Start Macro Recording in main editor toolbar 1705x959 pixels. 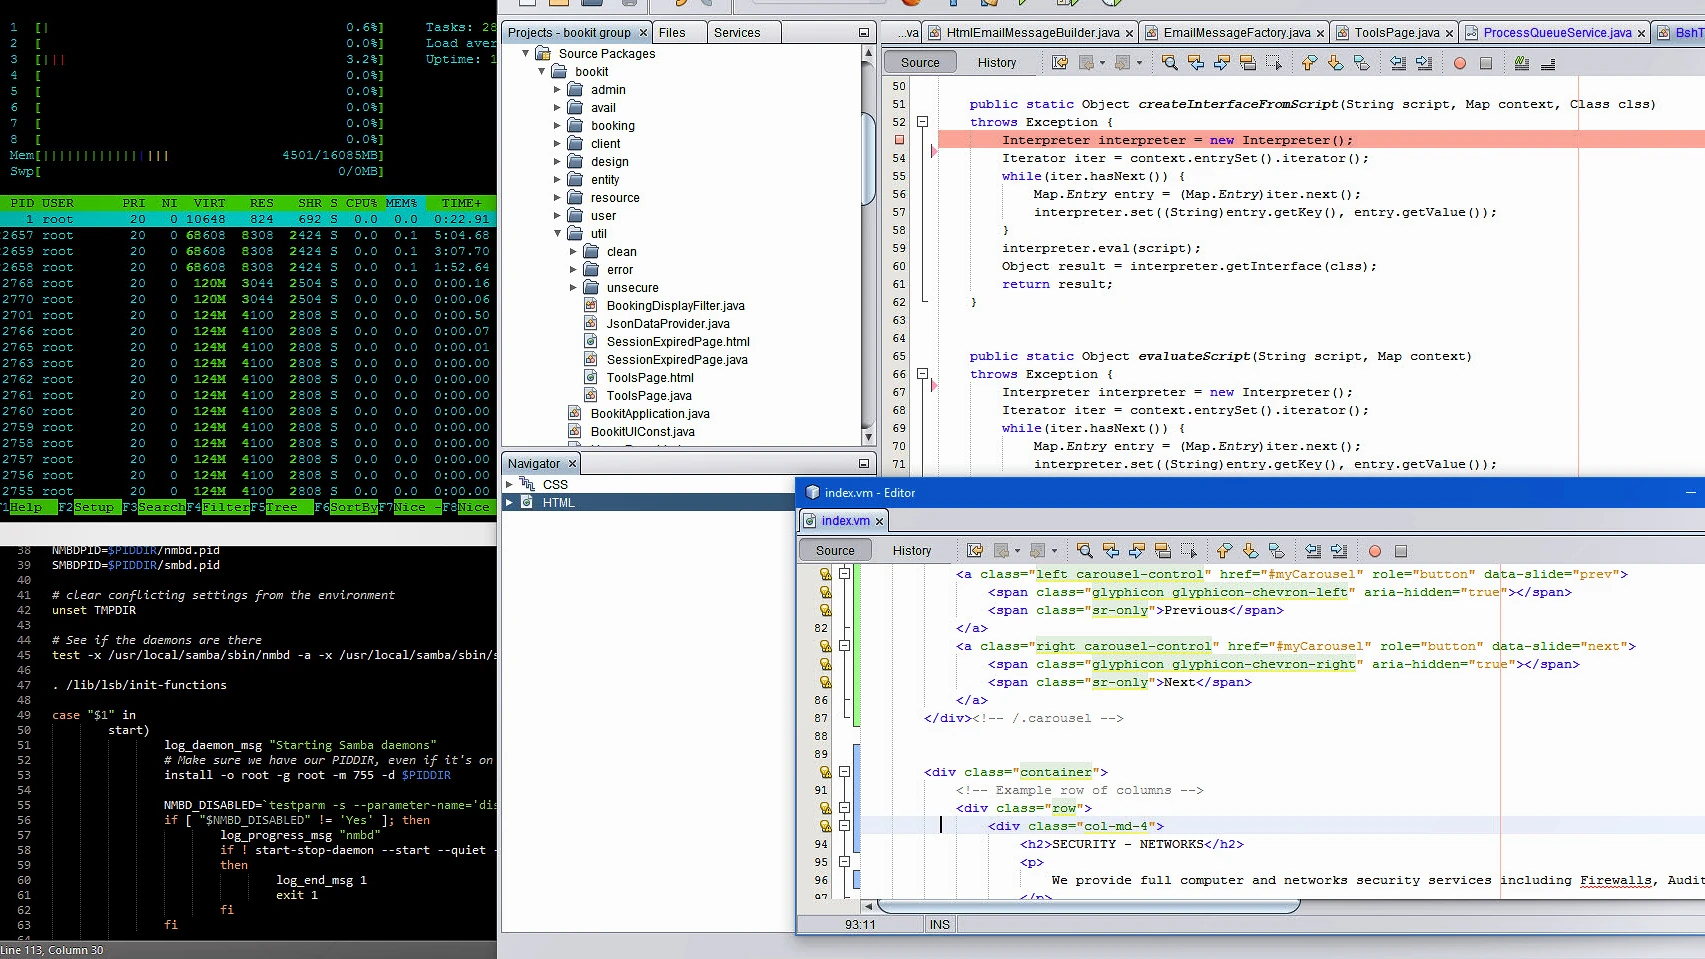tap(1460, 63)
